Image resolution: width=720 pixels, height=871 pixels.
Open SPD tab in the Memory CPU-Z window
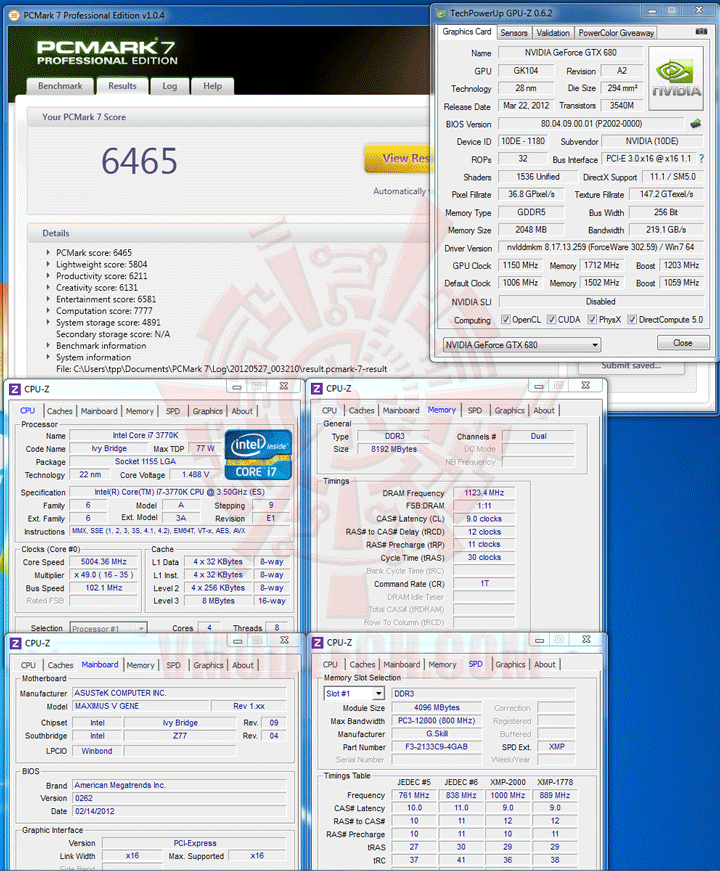(474, 411)
